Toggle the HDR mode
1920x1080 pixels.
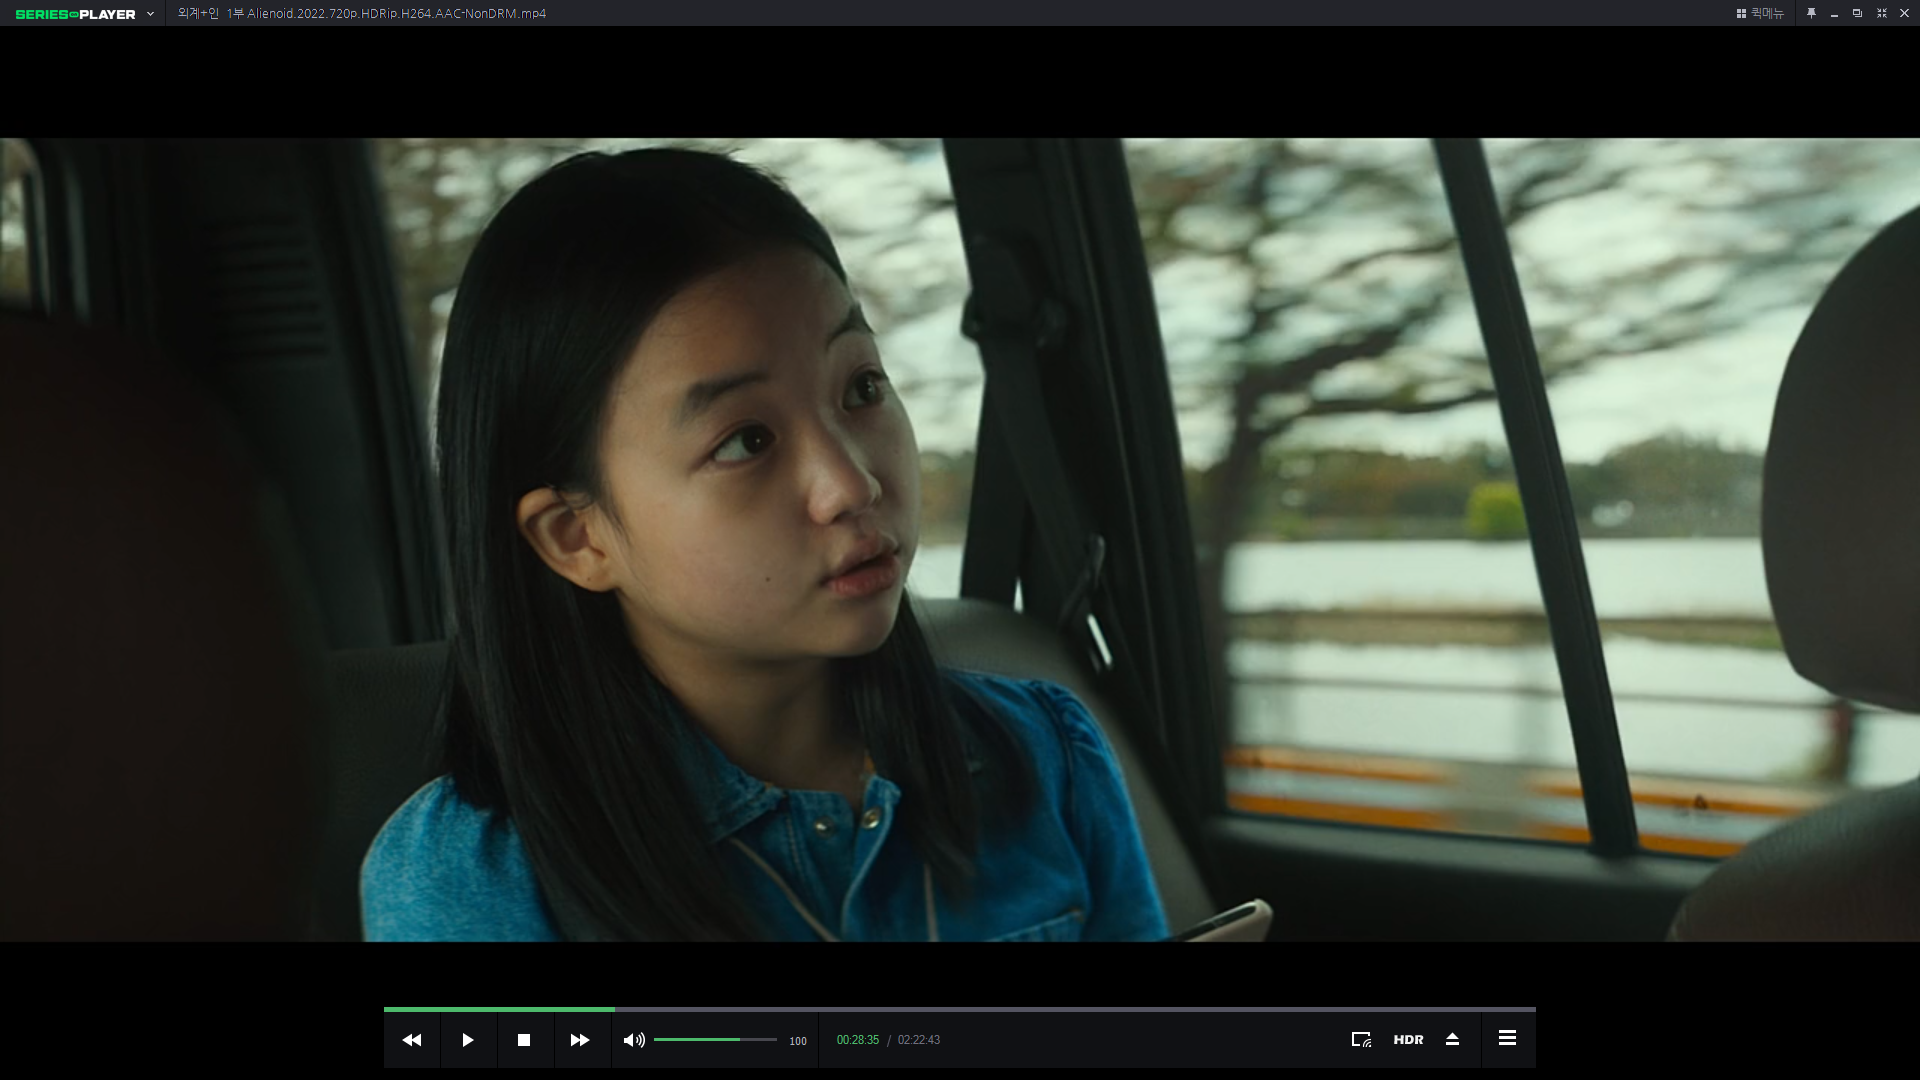click(1408, 1040)
